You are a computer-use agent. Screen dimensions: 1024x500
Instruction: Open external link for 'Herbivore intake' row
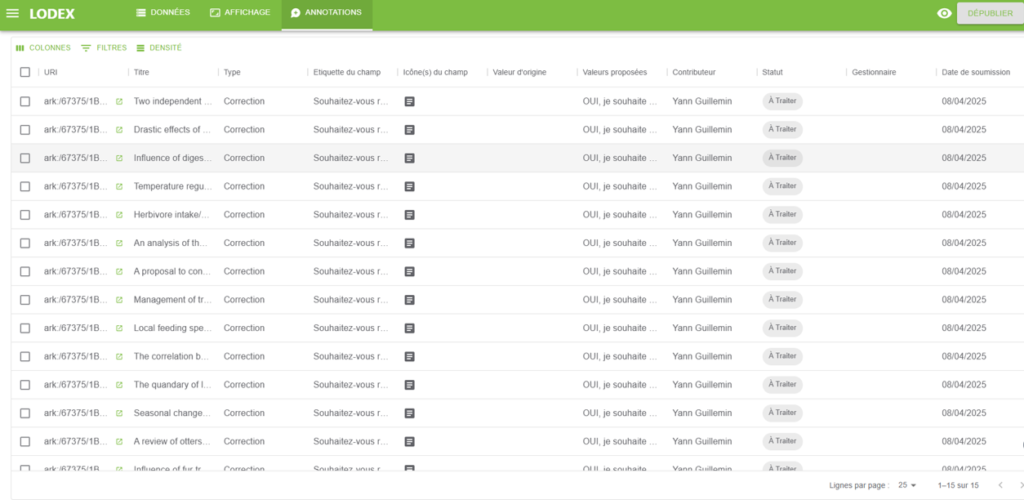pyautogui.click(x=119, y=215)
